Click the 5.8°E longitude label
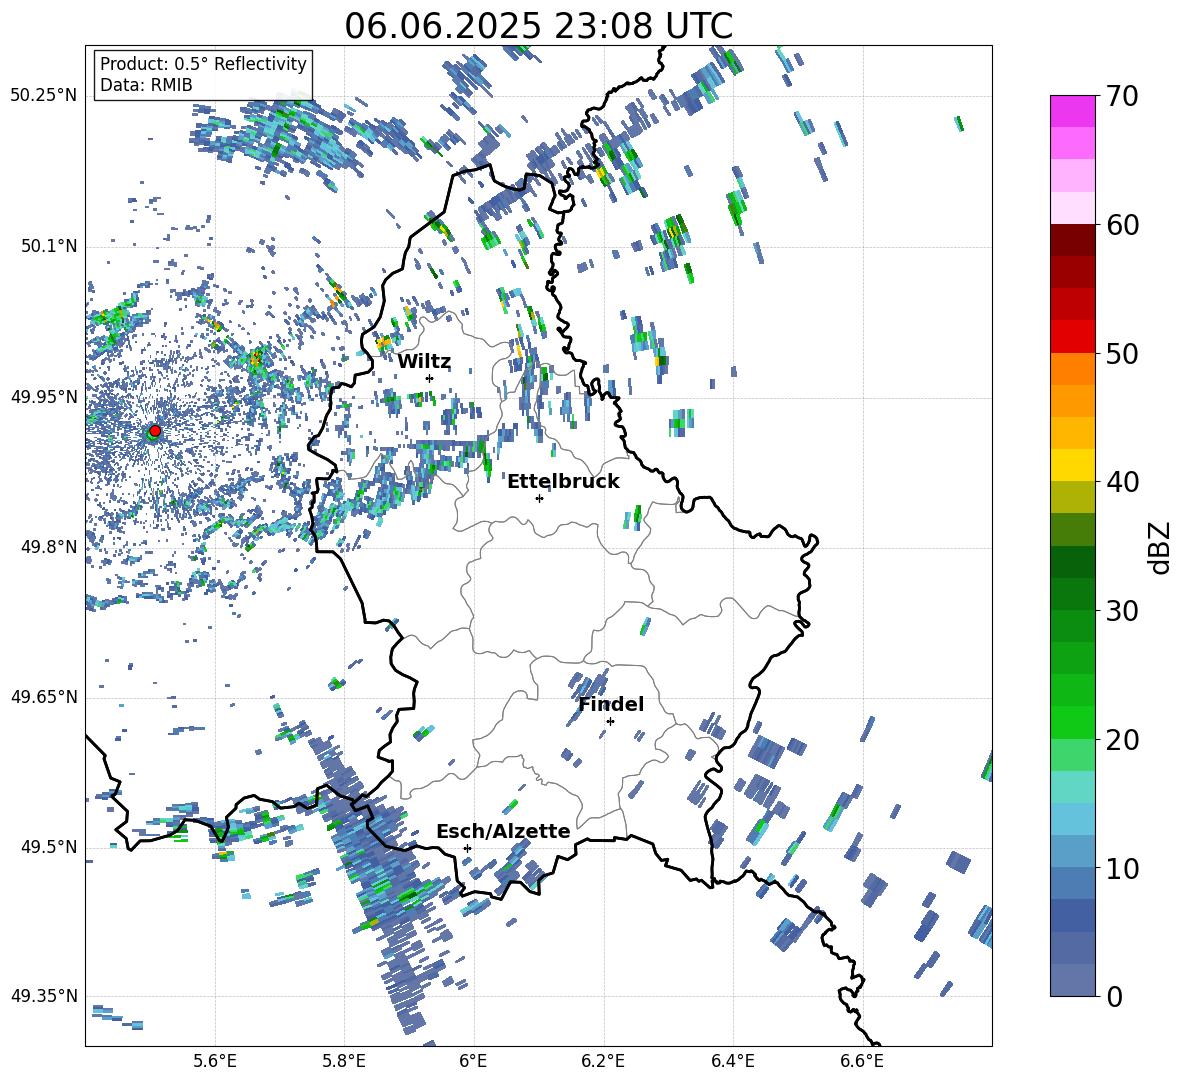 [x=344, y=1061]
